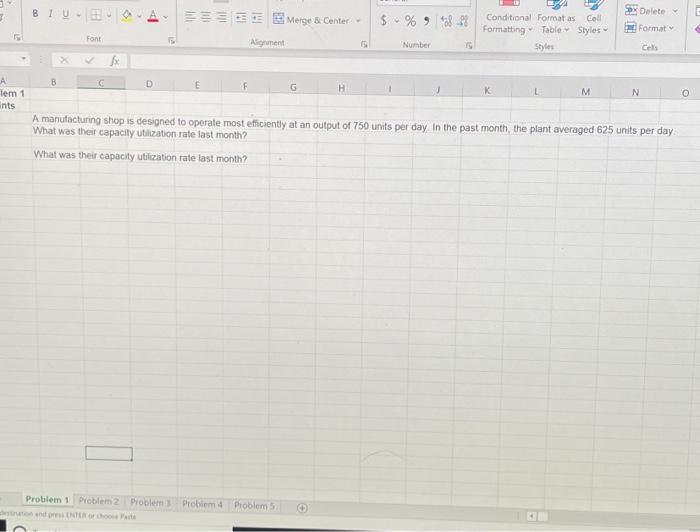The width and height of the screenshot is (700, 532).
Task: Switch to the Problem 1 sheet tab
Action: click(47, 499)
